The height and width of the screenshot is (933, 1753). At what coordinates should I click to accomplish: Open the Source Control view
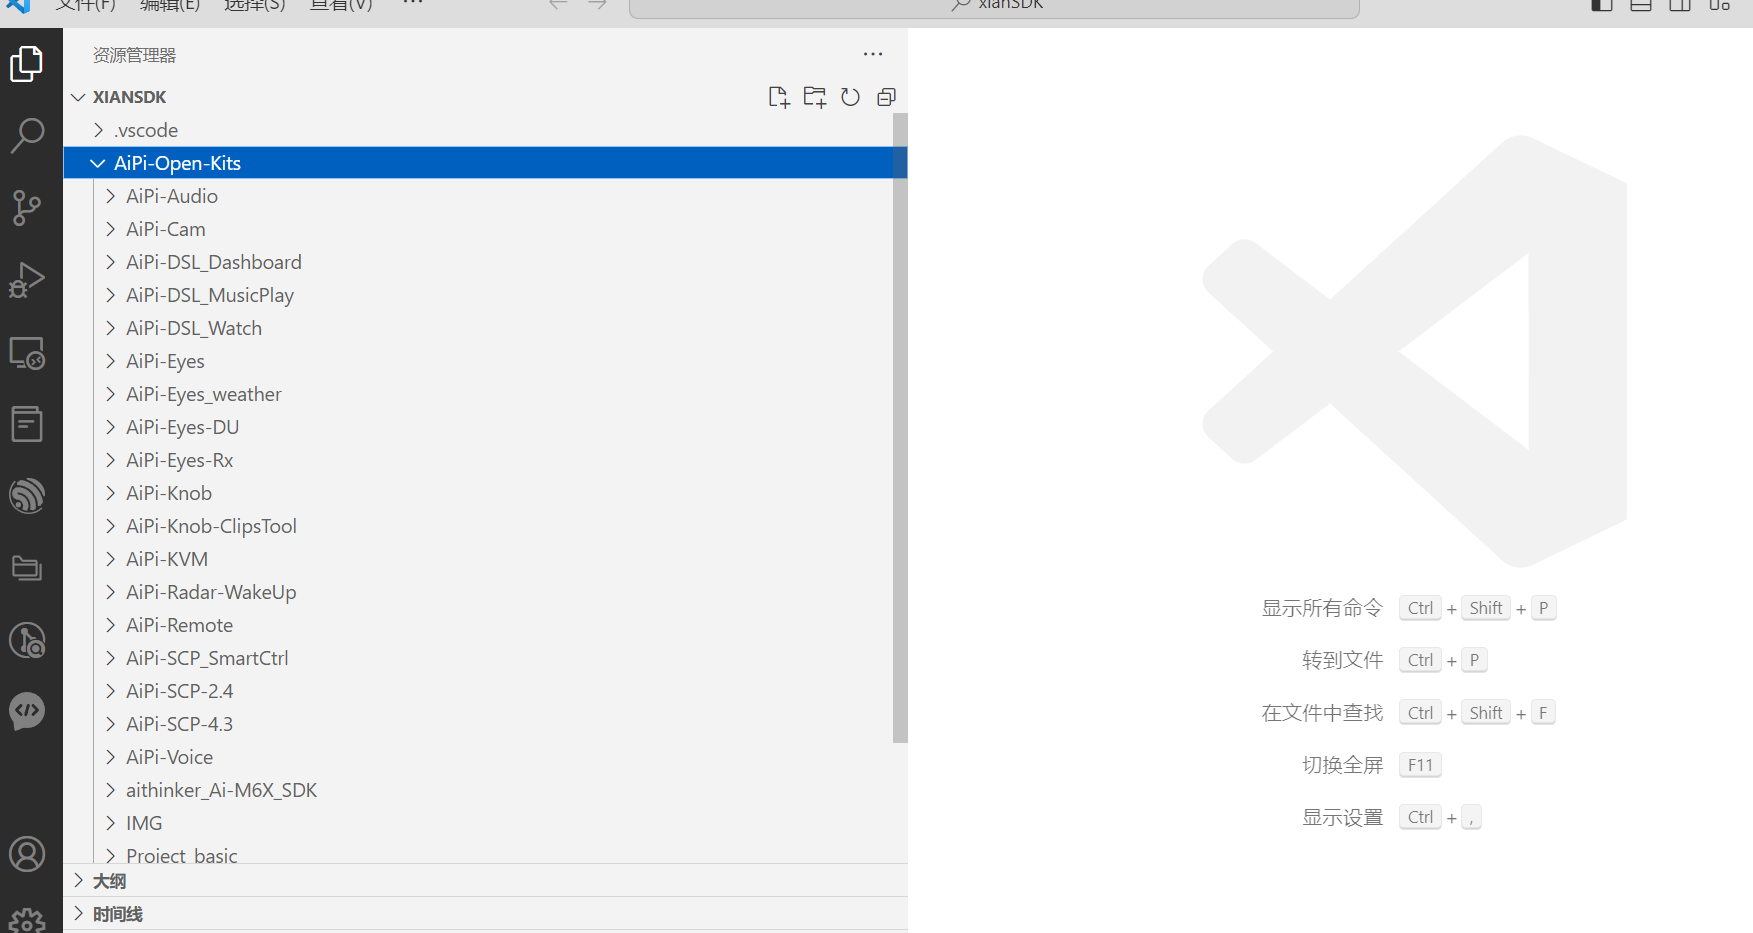(27, 208)
